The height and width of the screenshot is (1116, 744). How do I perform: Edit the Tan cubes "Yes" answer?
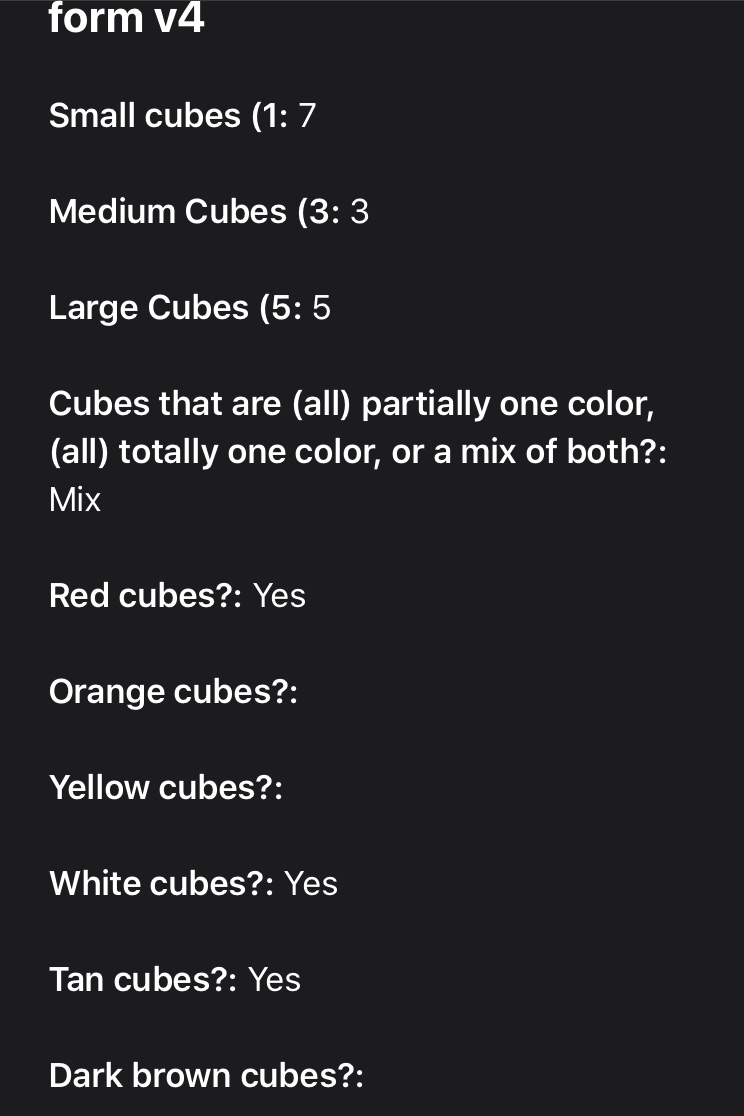tap(274, 980)
